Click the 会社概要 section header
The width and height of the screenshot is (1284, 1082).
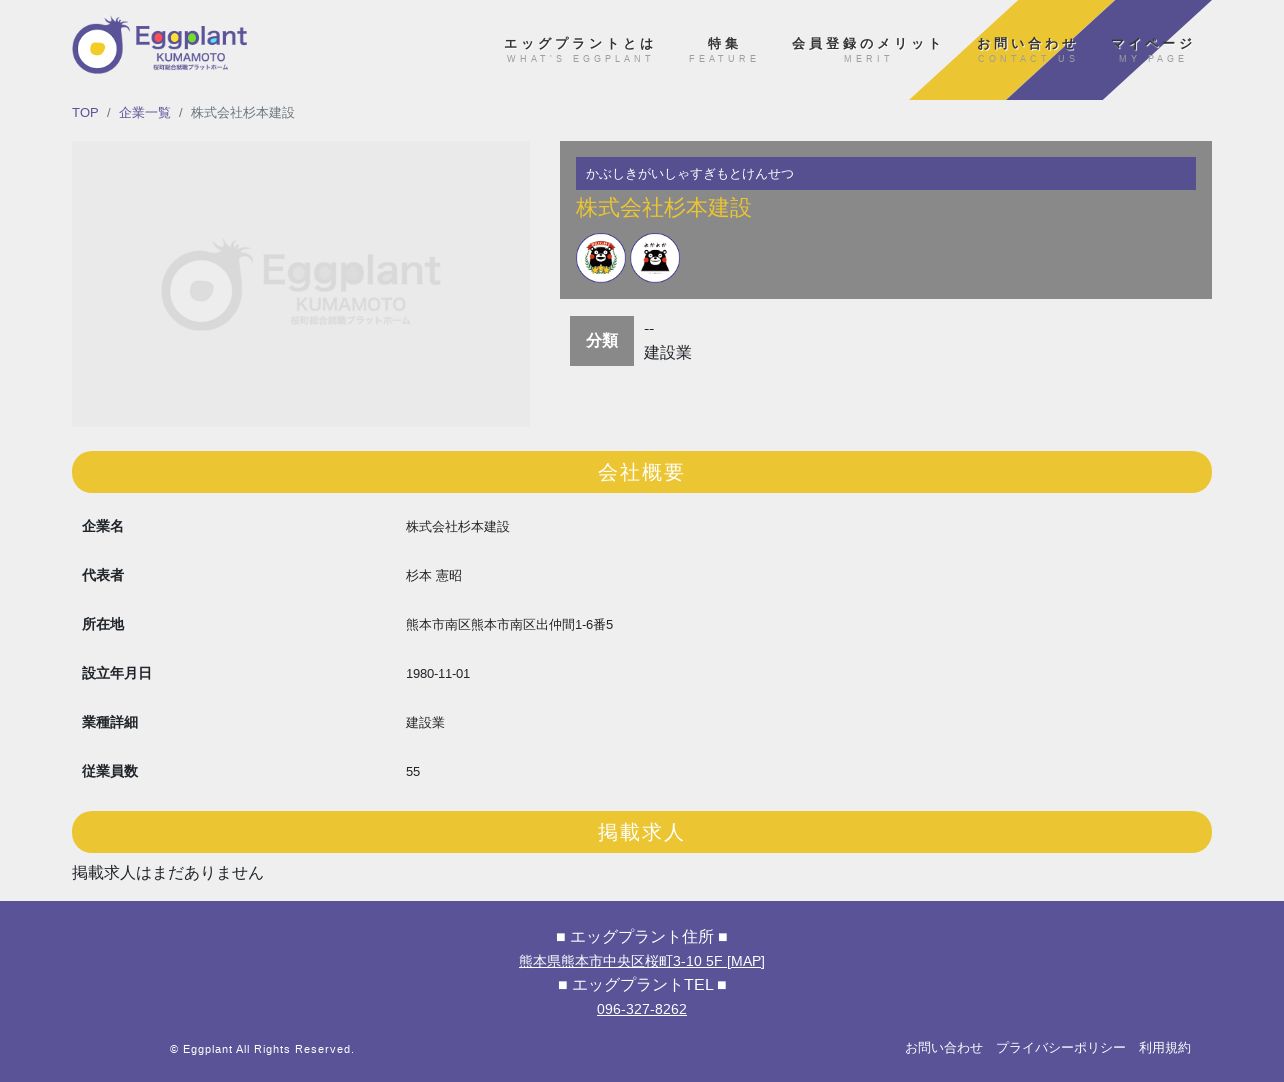click(x=642, y=472)
